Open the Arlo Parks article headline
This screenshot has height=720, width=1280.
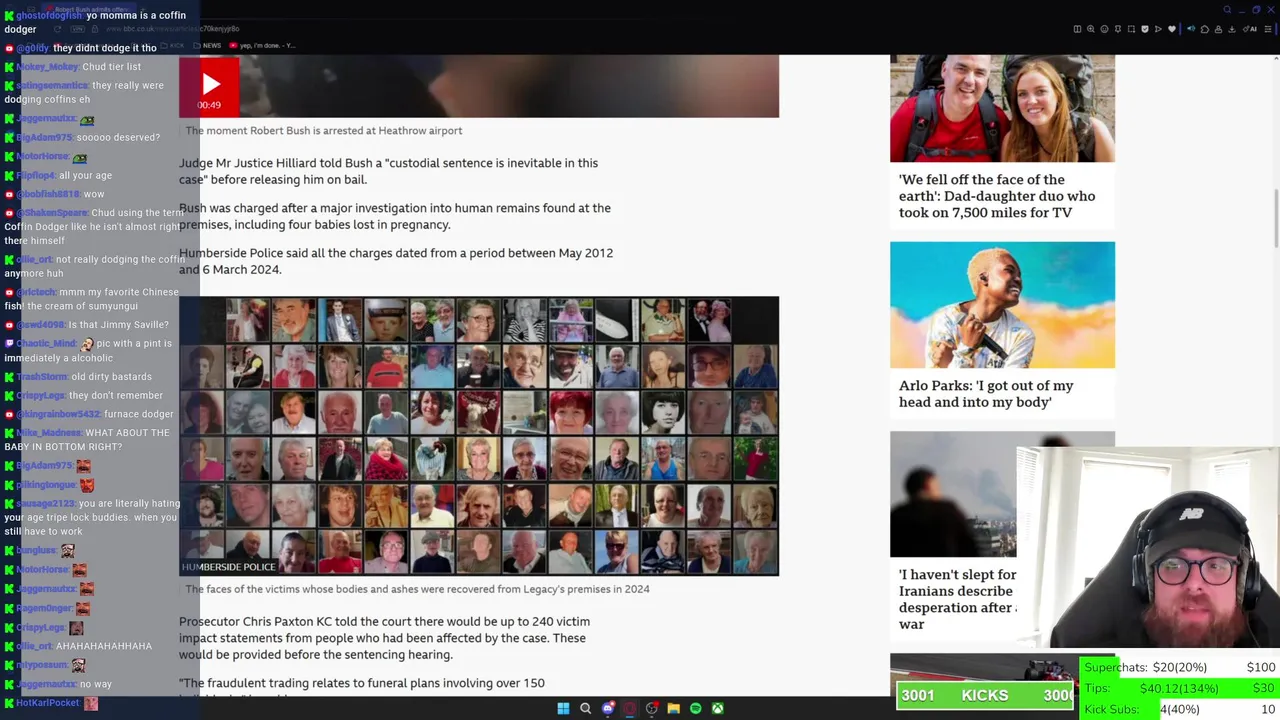click(986, 394)
